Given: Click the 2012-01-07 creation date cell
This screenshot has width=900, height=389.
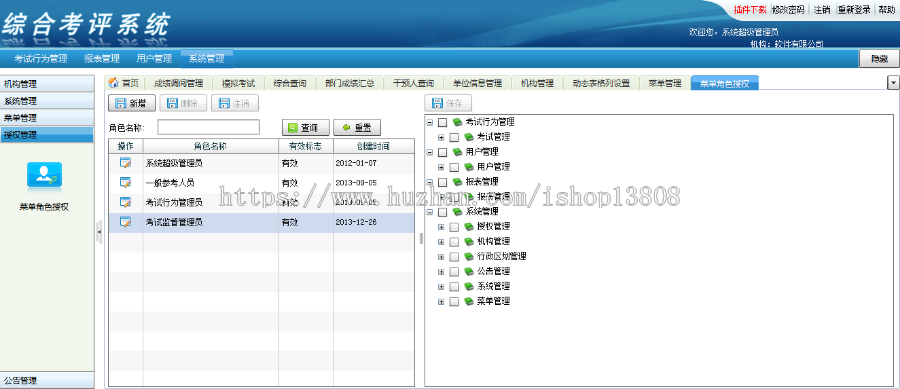Looking at the screenshot, I should pos(374,163).
